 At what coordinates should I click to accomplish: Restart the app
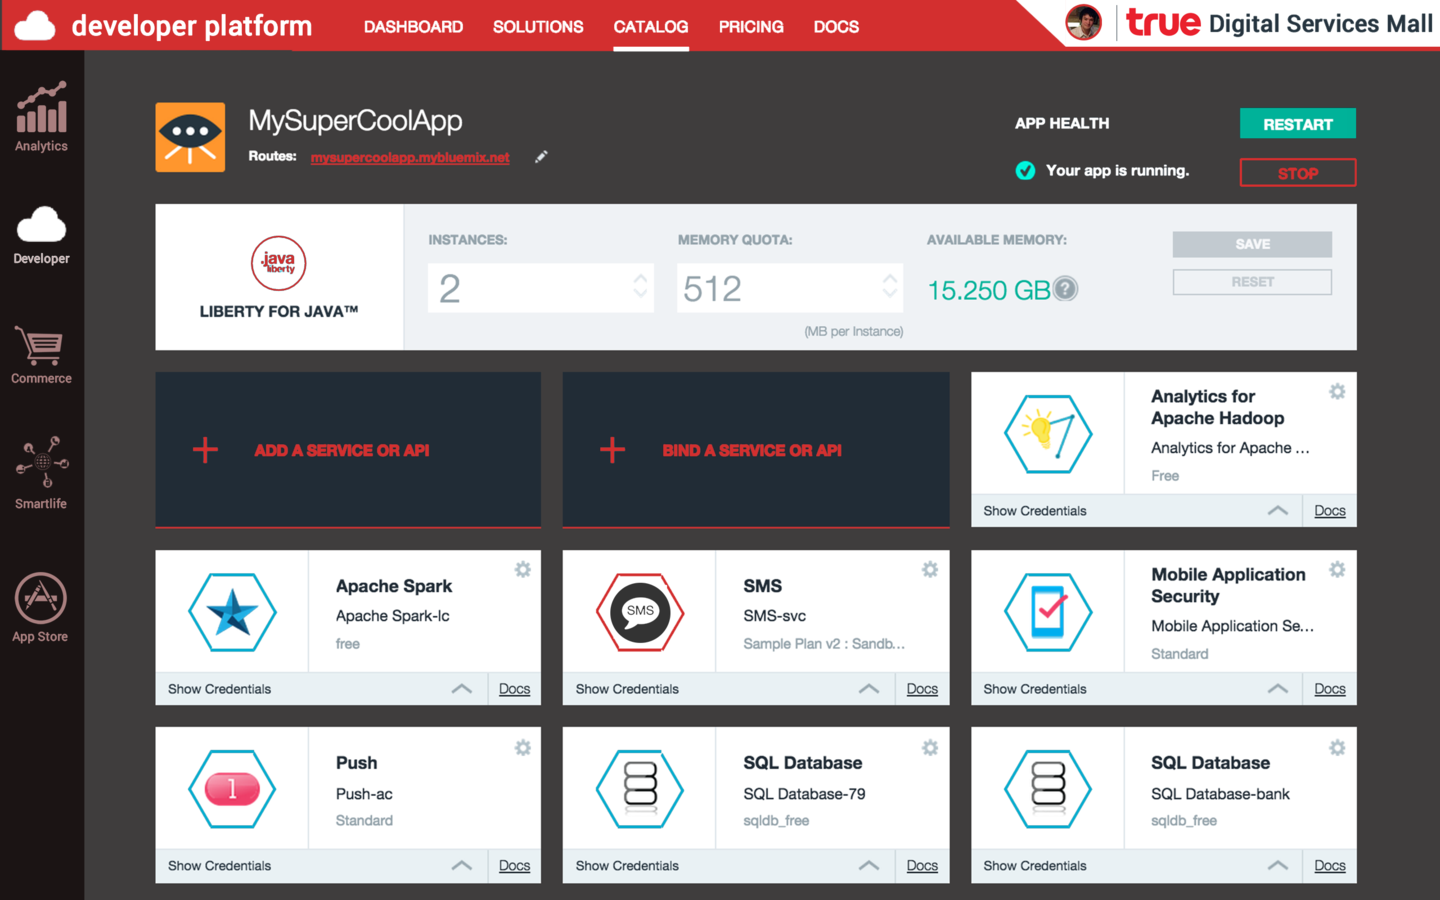[1298, 124]
